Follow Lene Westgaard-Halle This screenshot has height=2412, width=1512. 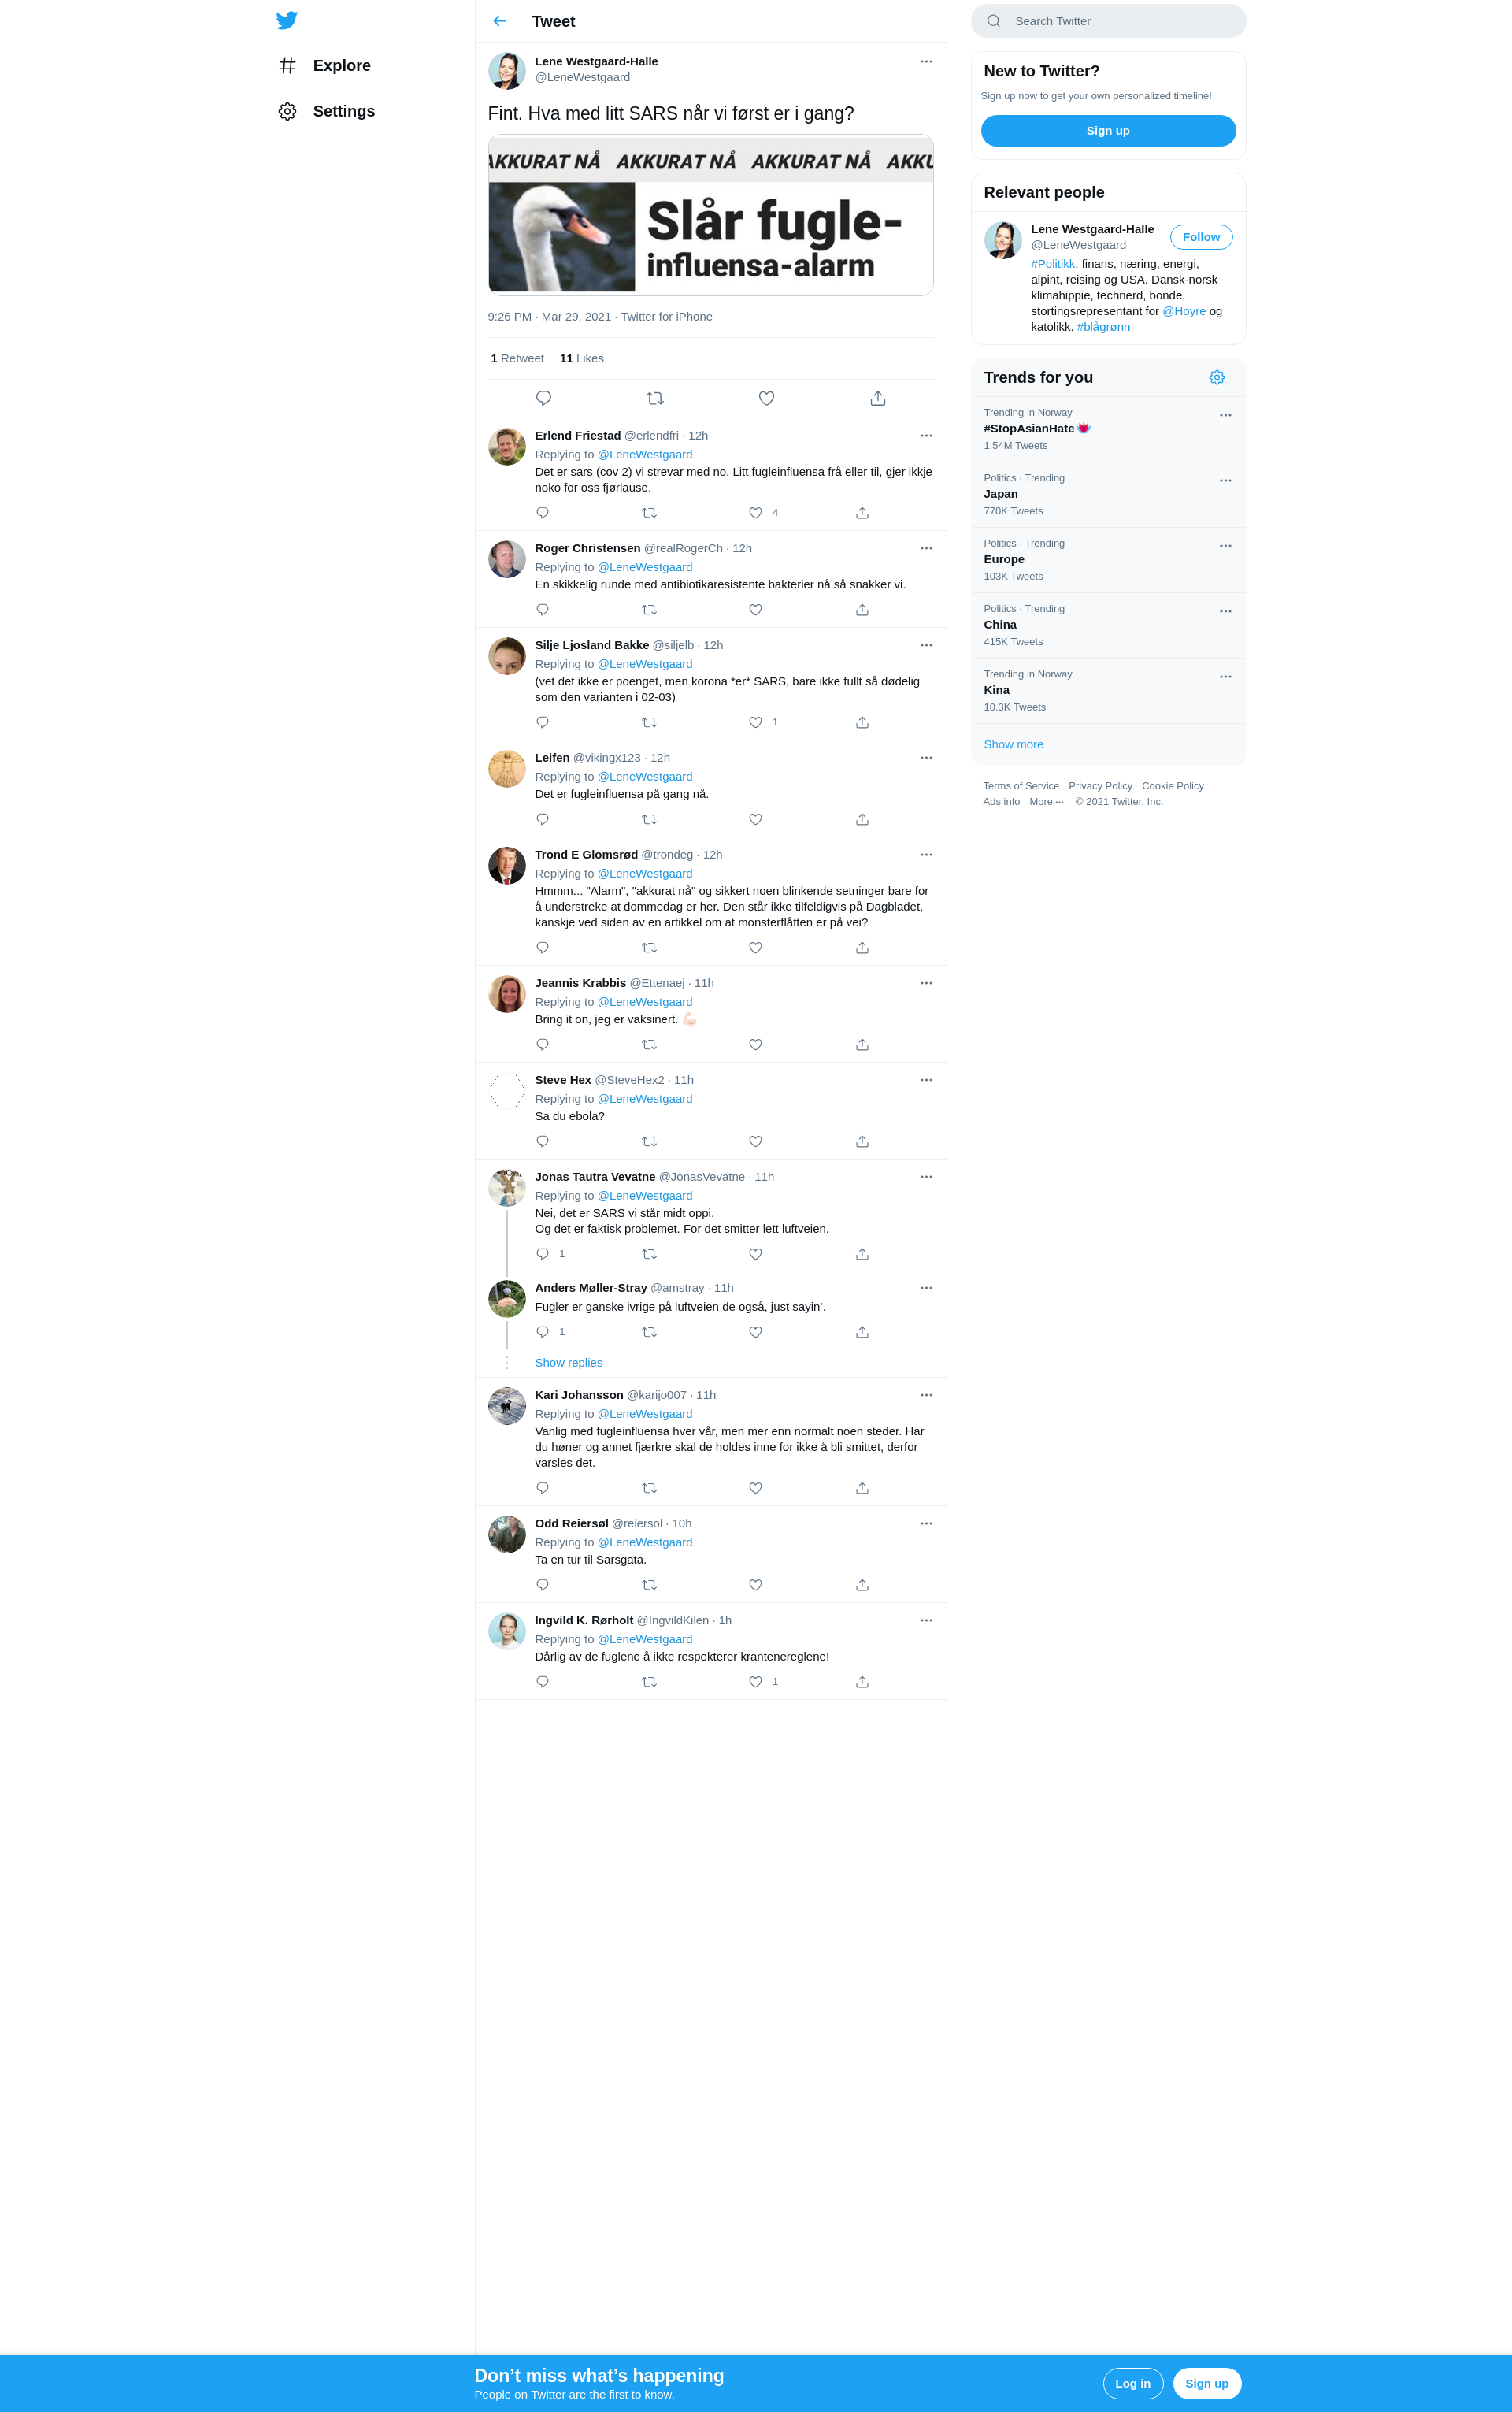pos(1200,237)
